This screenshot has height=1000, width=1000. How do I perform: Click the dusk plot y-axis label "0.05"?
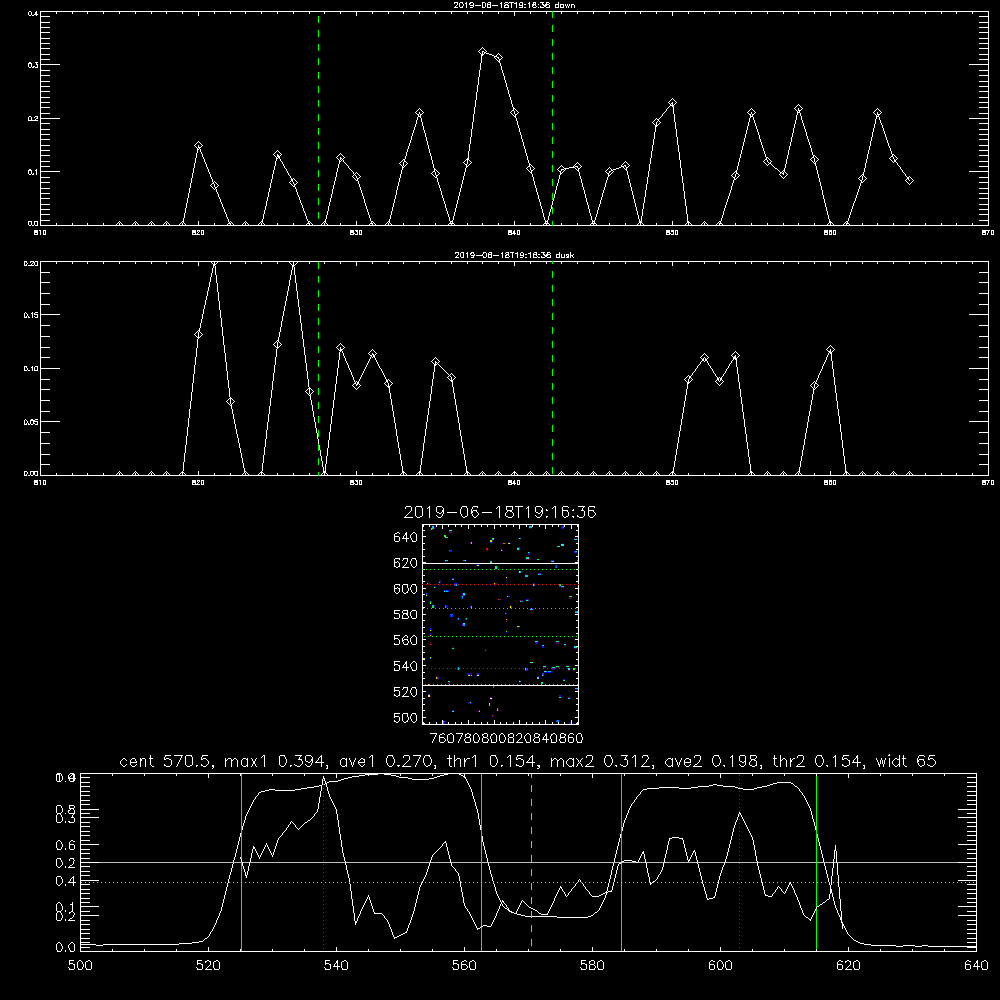32,422
